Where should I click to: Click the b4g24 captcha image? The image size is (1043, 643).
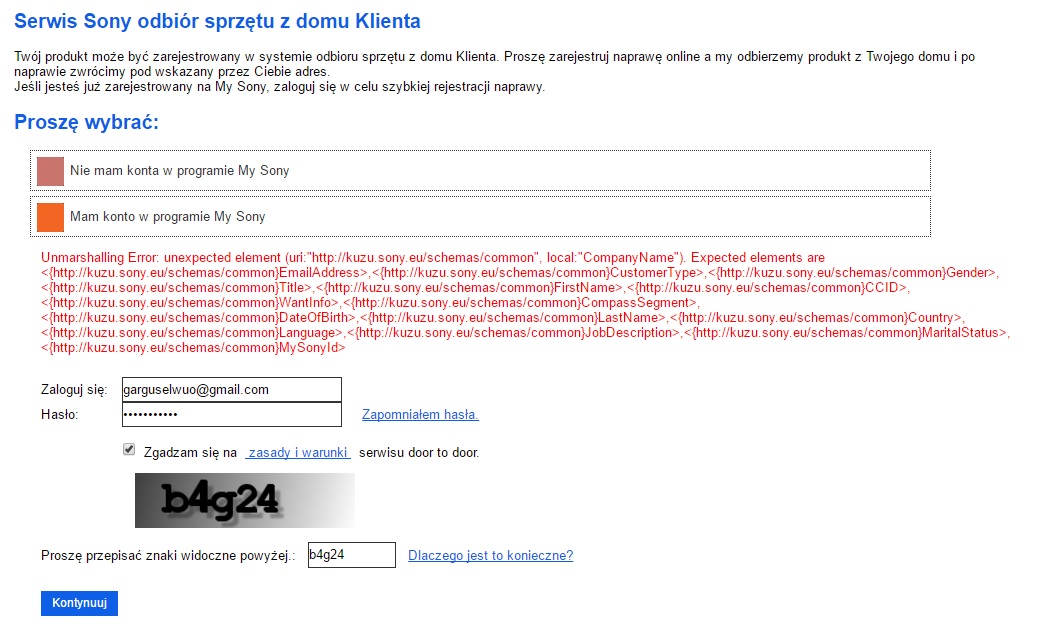(244, 500)
